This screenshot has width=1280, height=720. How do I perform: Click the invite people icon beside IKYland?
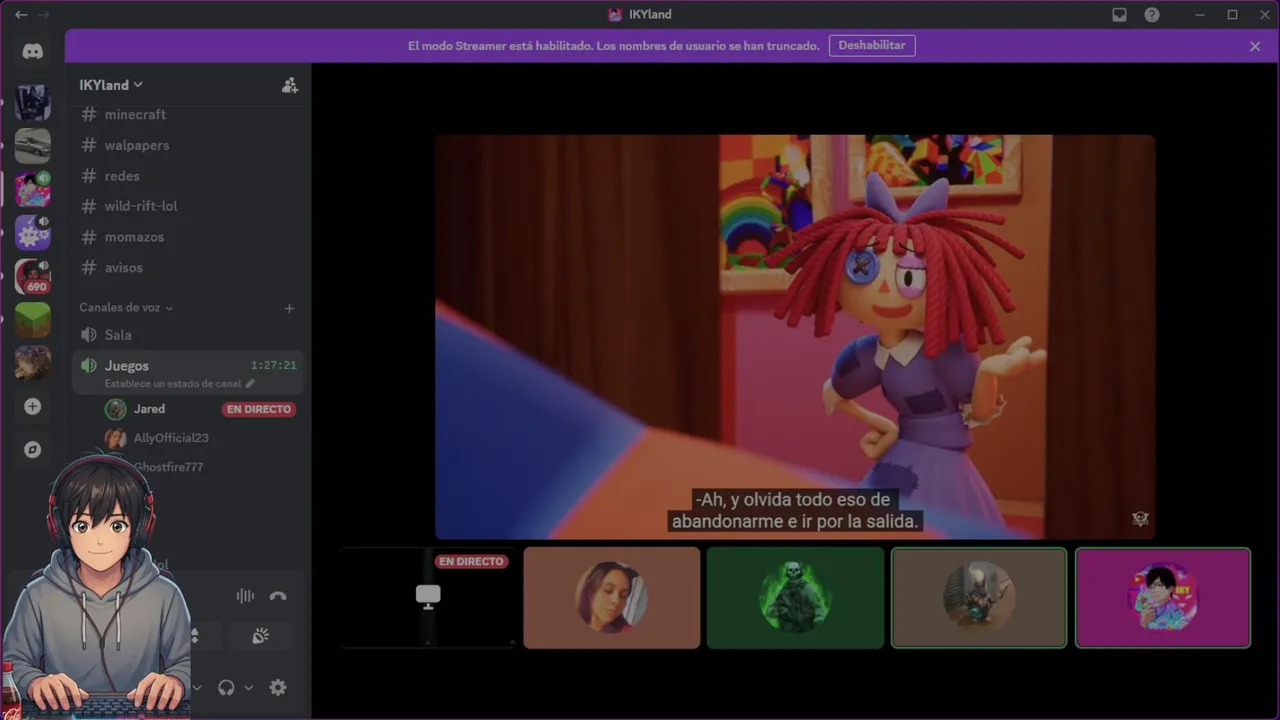(289, 85)
